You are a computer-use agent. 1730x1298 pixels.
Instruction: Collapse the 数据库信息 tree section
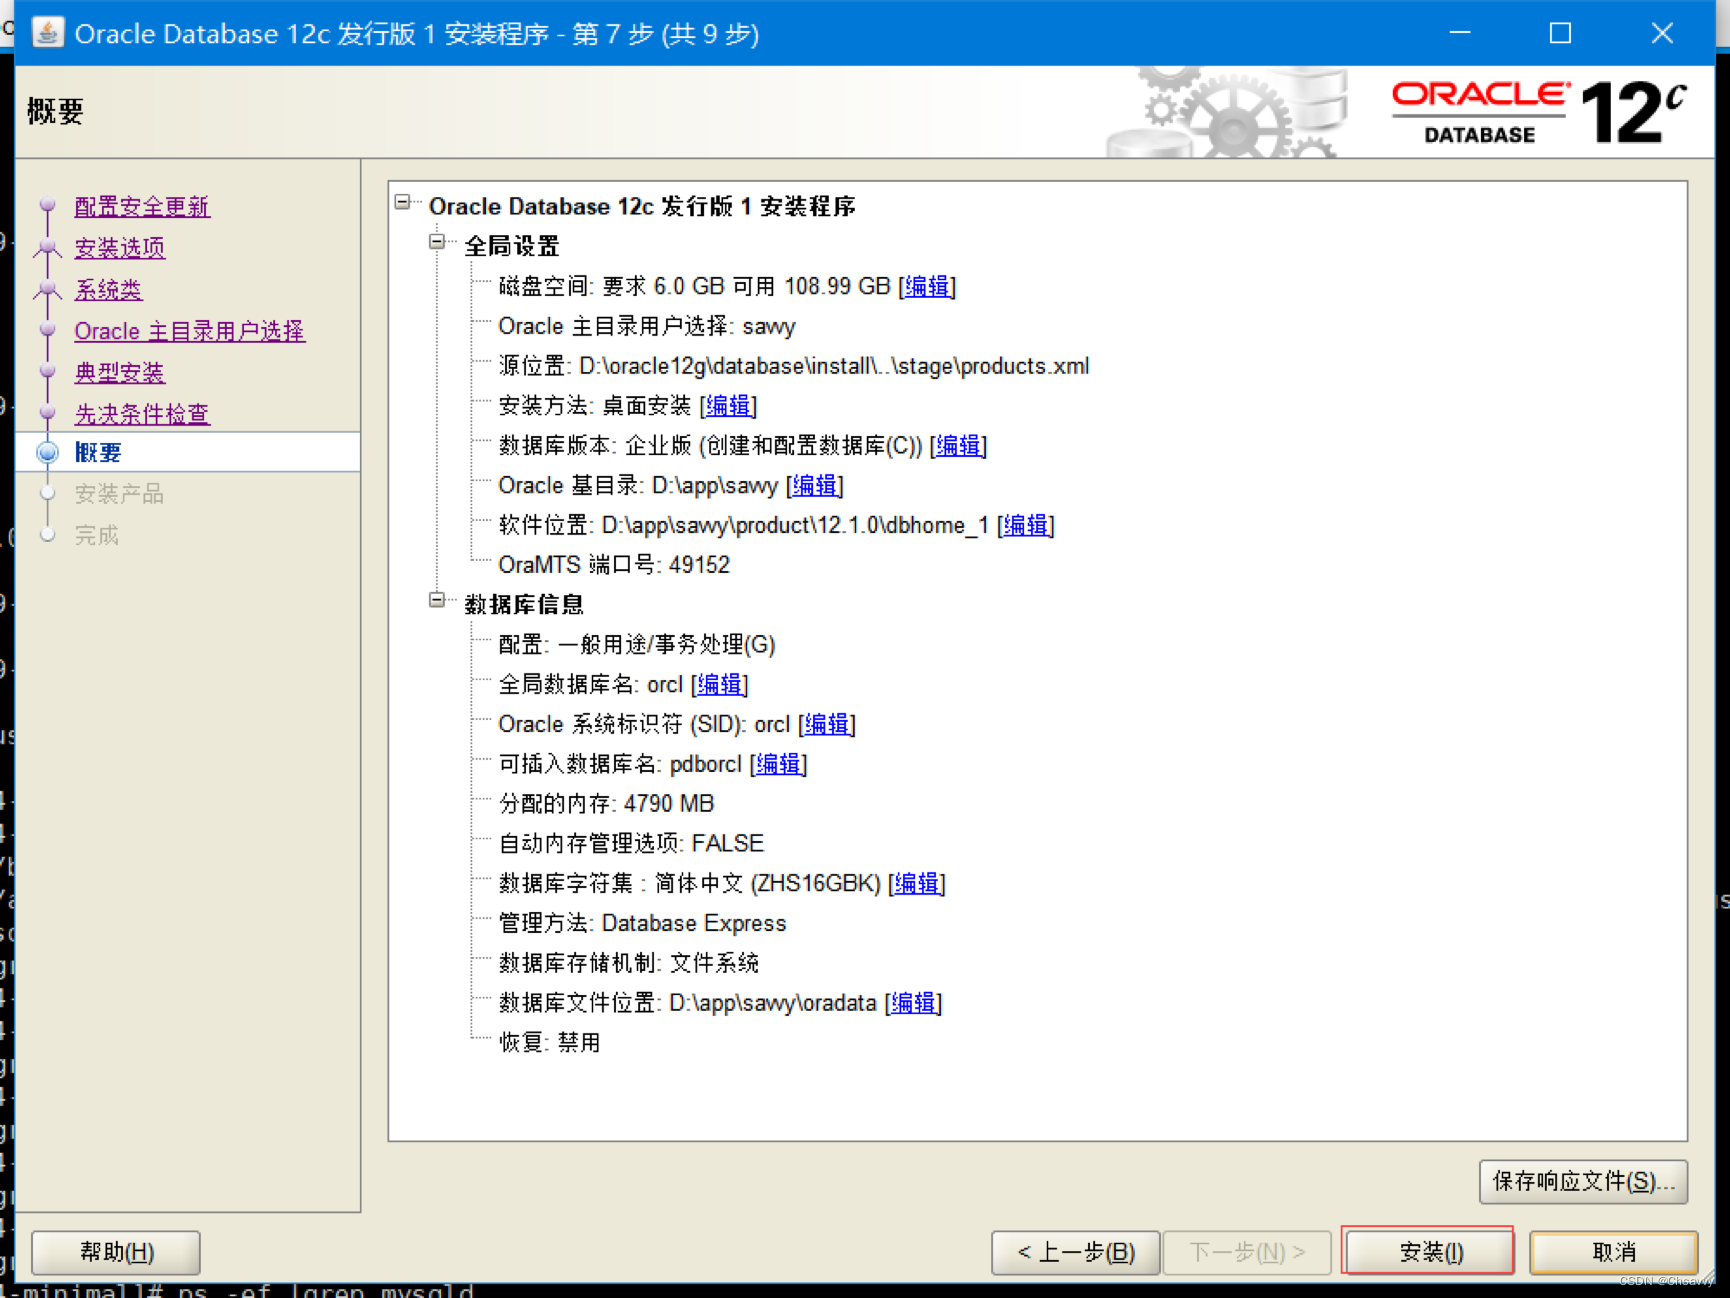(437, 600)
